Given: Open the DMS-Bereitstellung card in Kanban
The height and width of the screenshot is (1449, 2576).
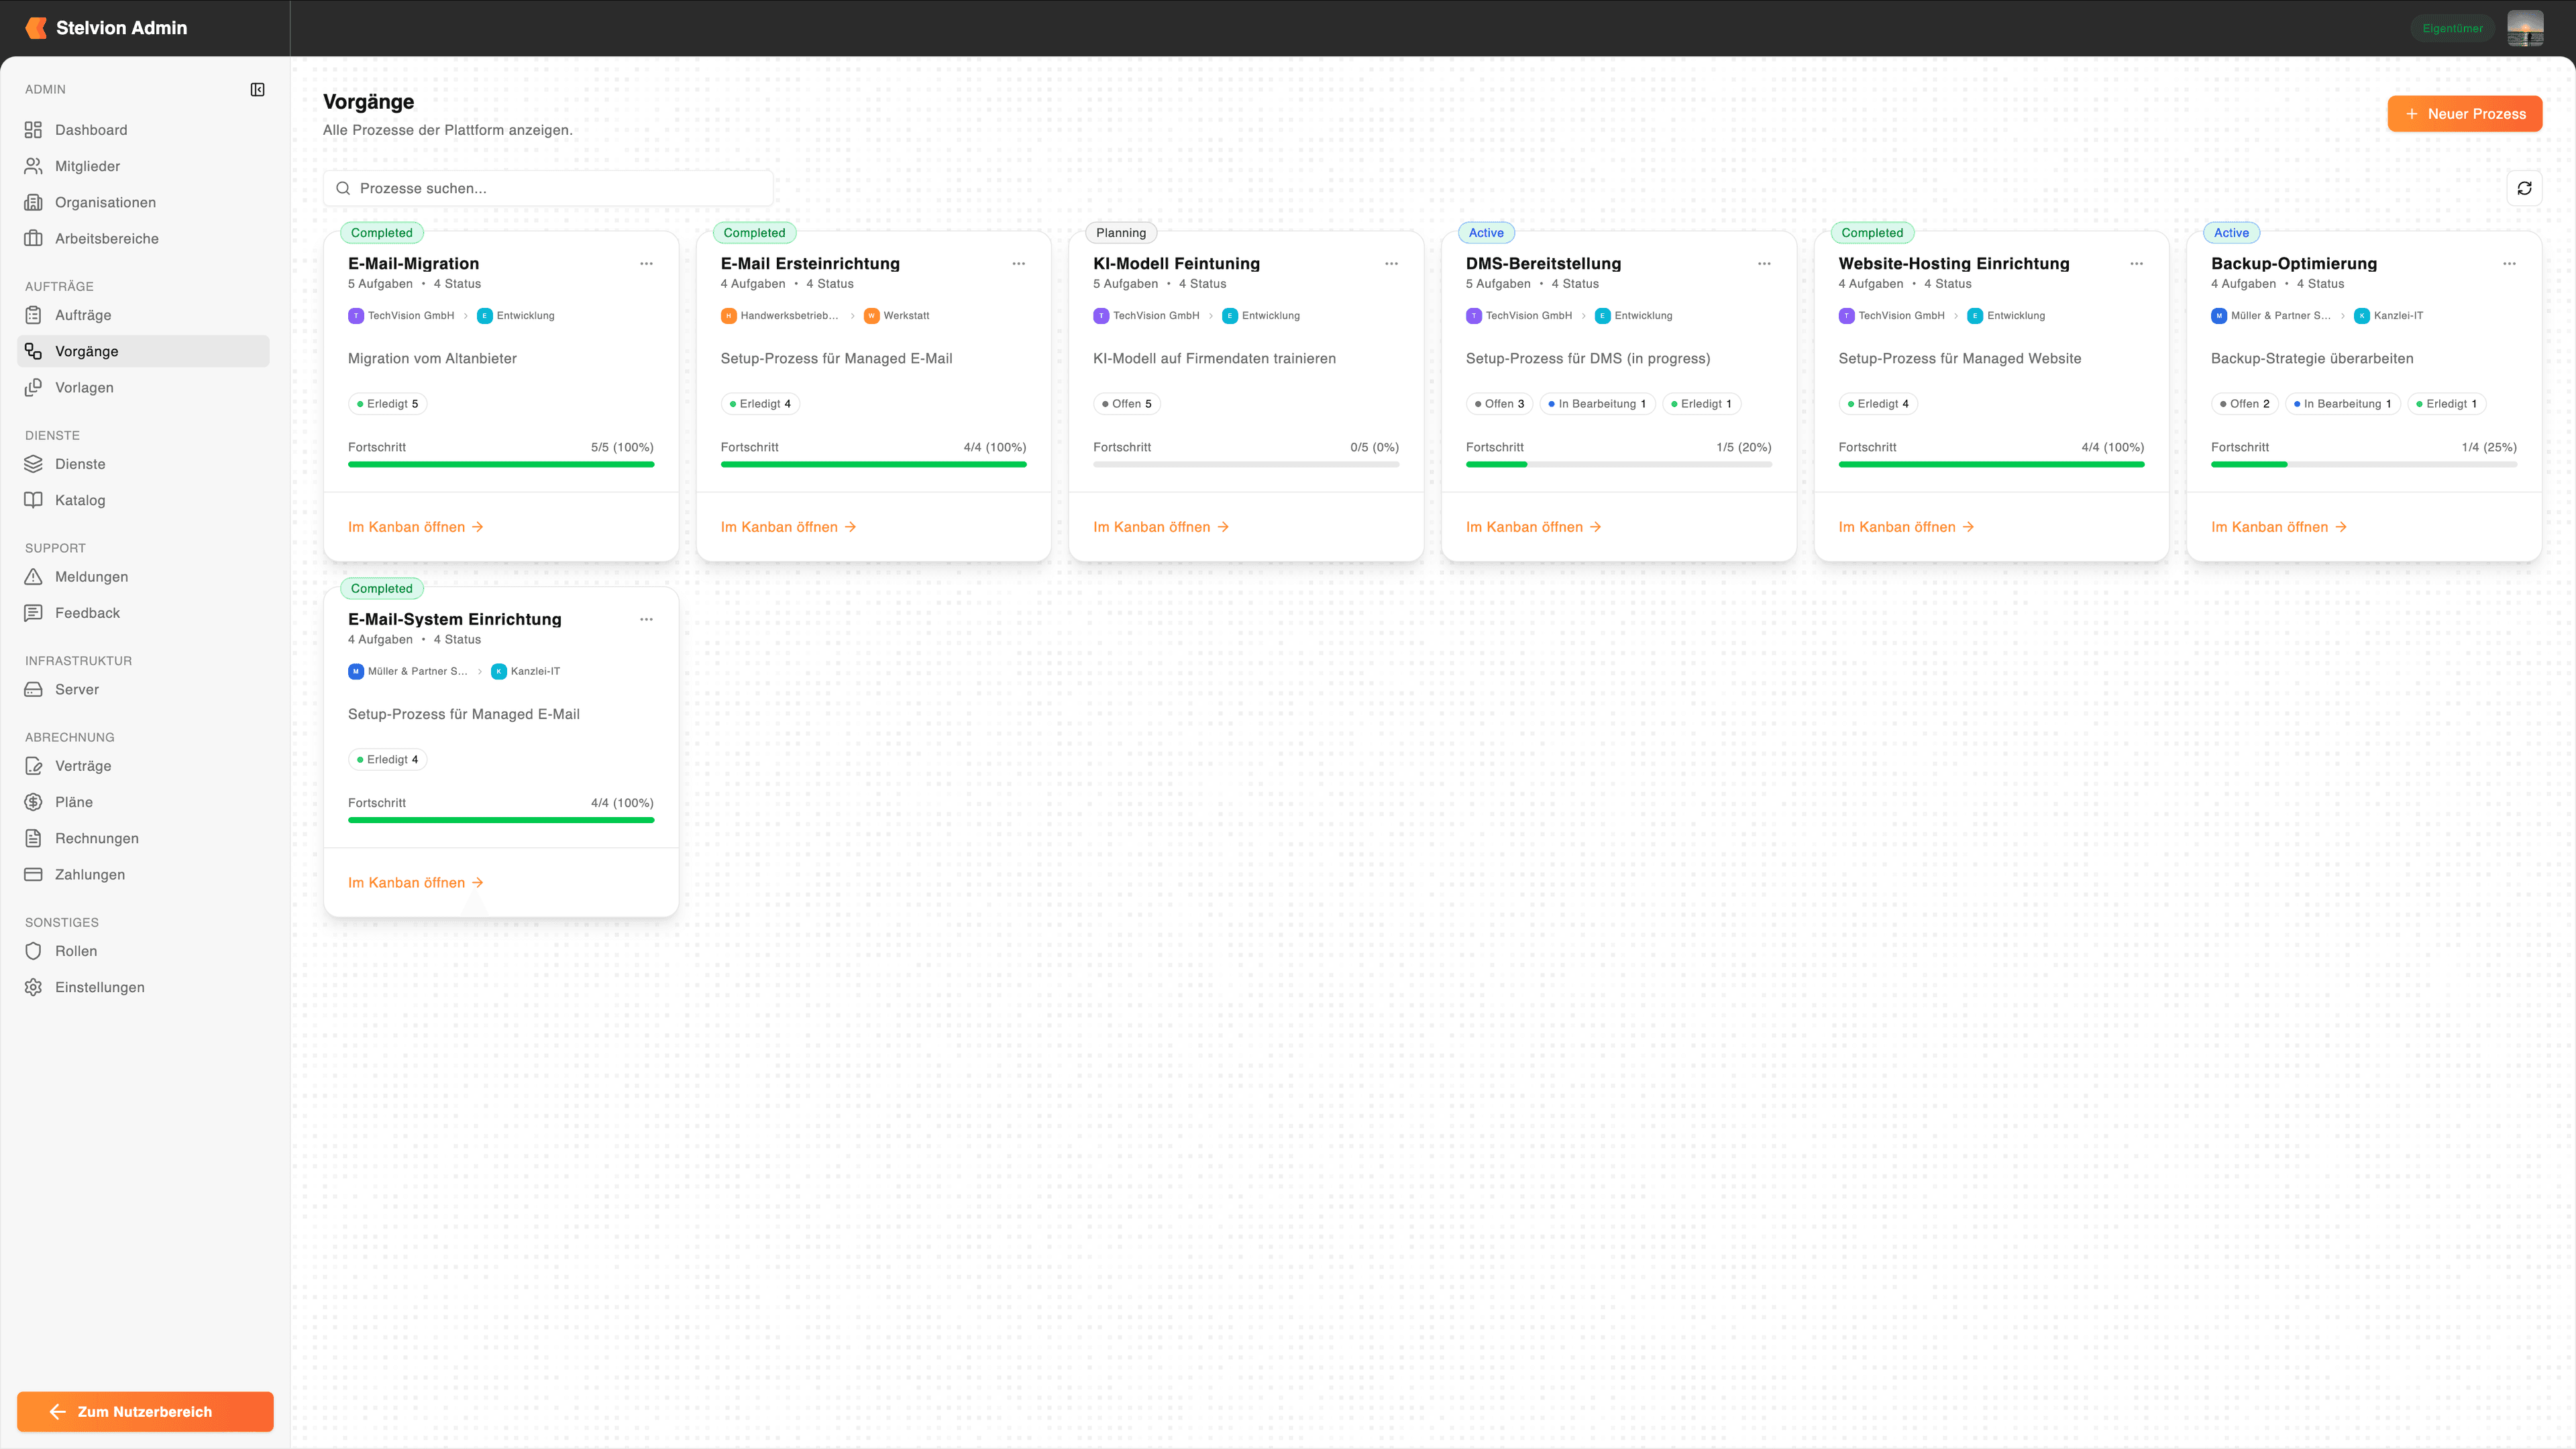Looking at the screenshot, I should (x=1533, y=527).
